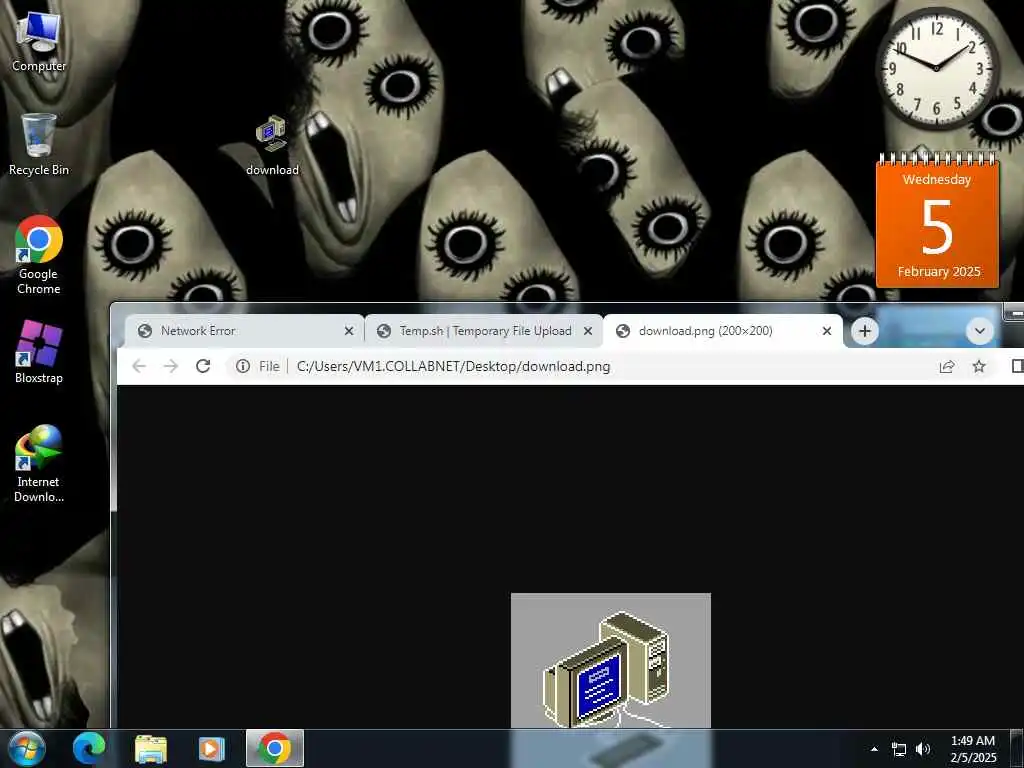The image size is (1024, 768).
Task: Select the download file icon on desktop
Action: (x=272, y=145)
